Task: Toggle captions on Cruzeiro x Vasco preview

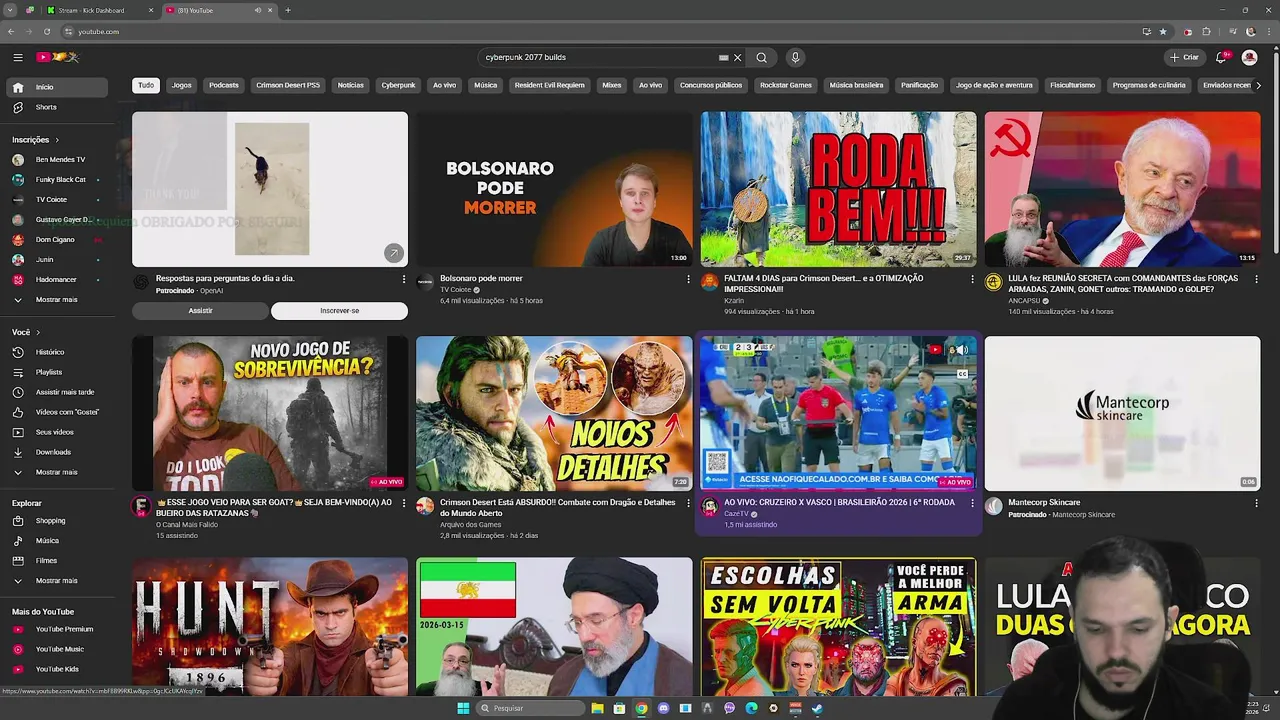Action: pyautogui.click(x=962, y=374)
